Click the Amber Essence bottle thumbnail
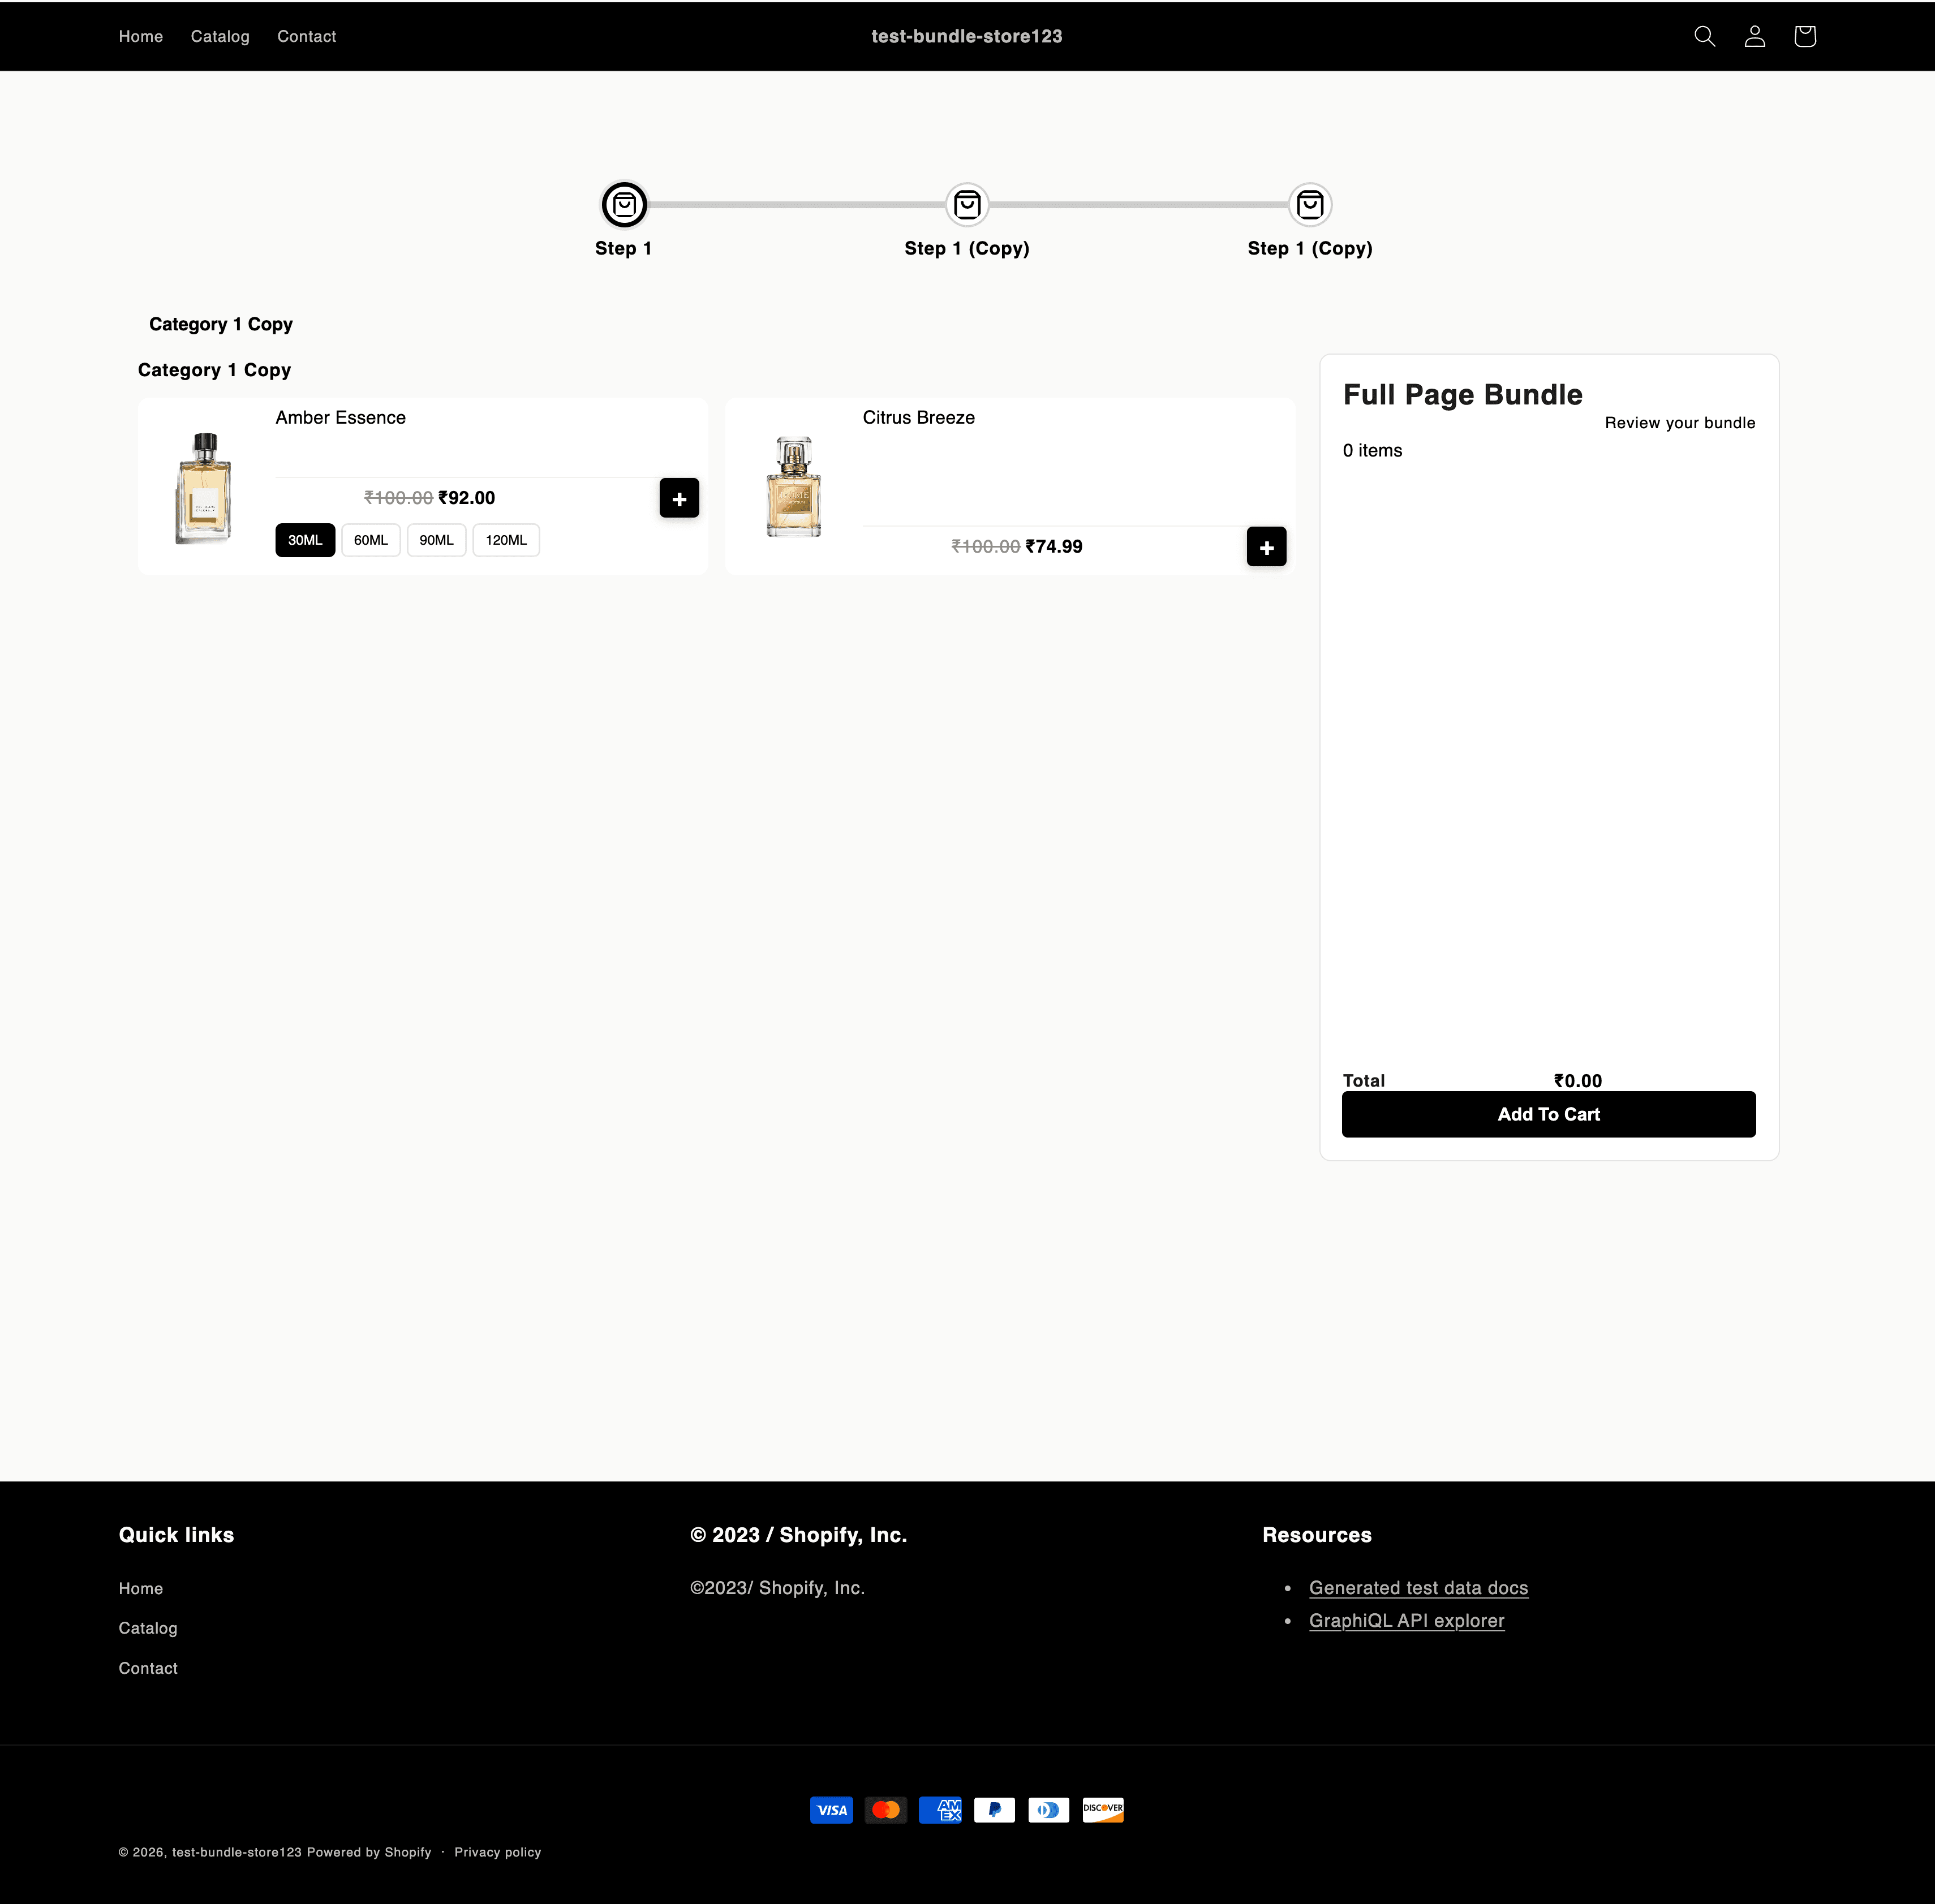This screenshot has width=1935, height=1904. [204, 488]
